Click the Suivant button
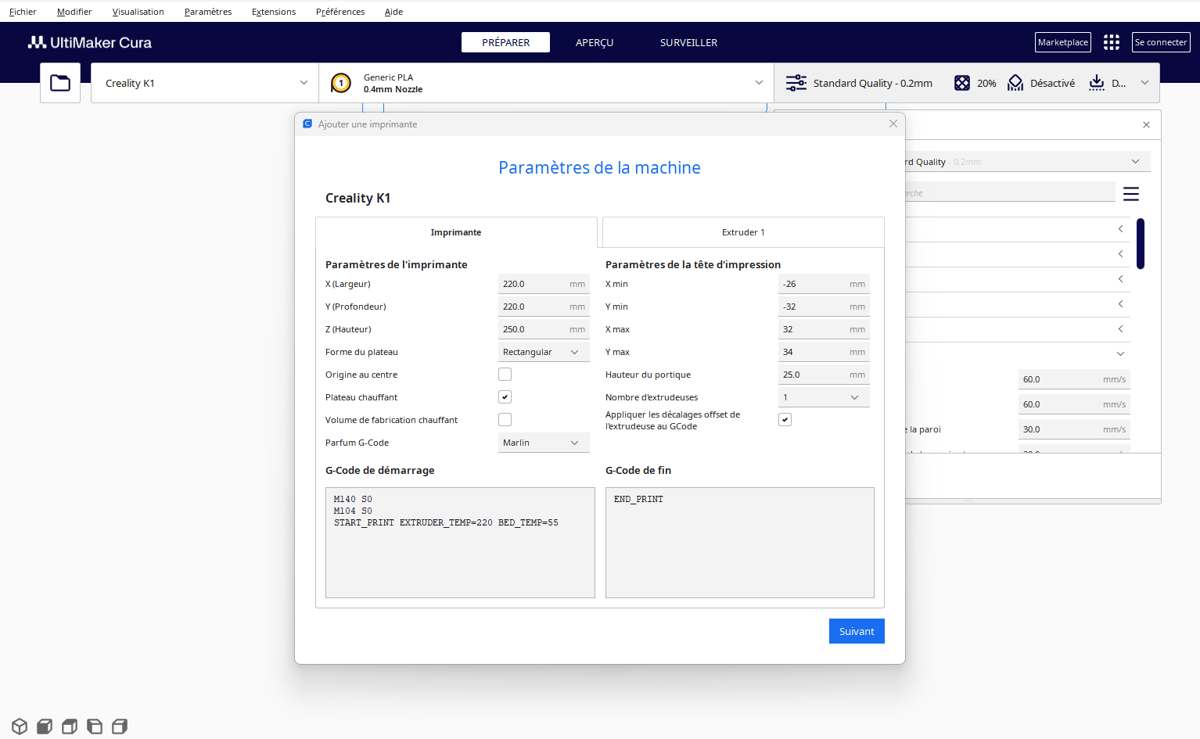This screenshot has height=739, width=1200. click(x=857, y=631)
